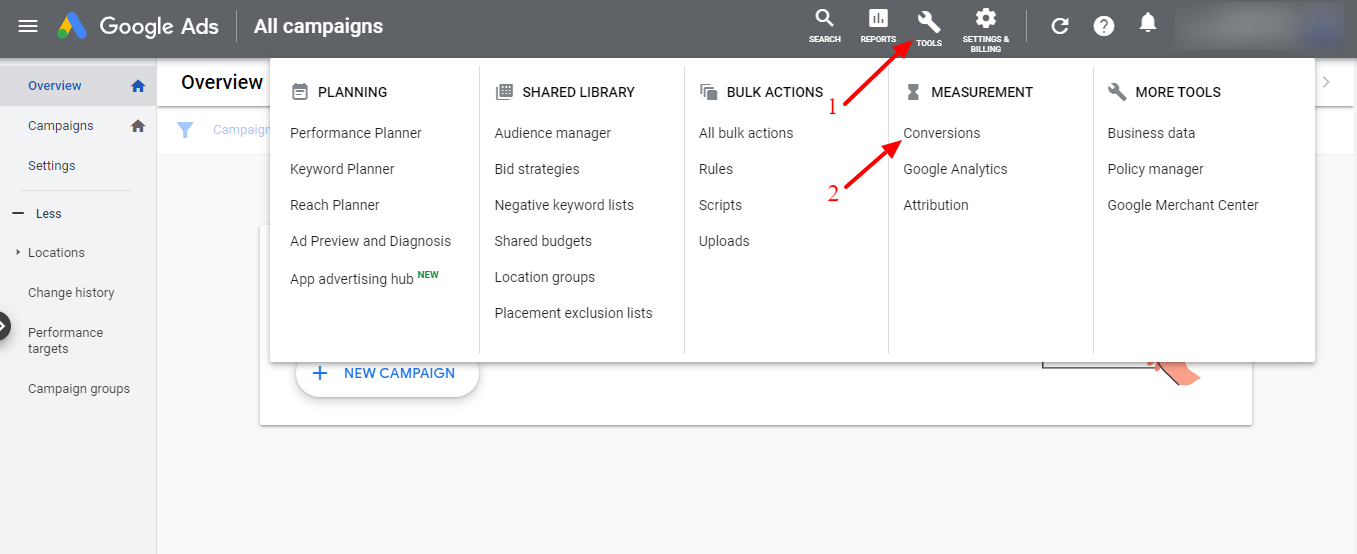Open Shared budgets
This screenshot has height=554, width=1357.
(543, 241)
